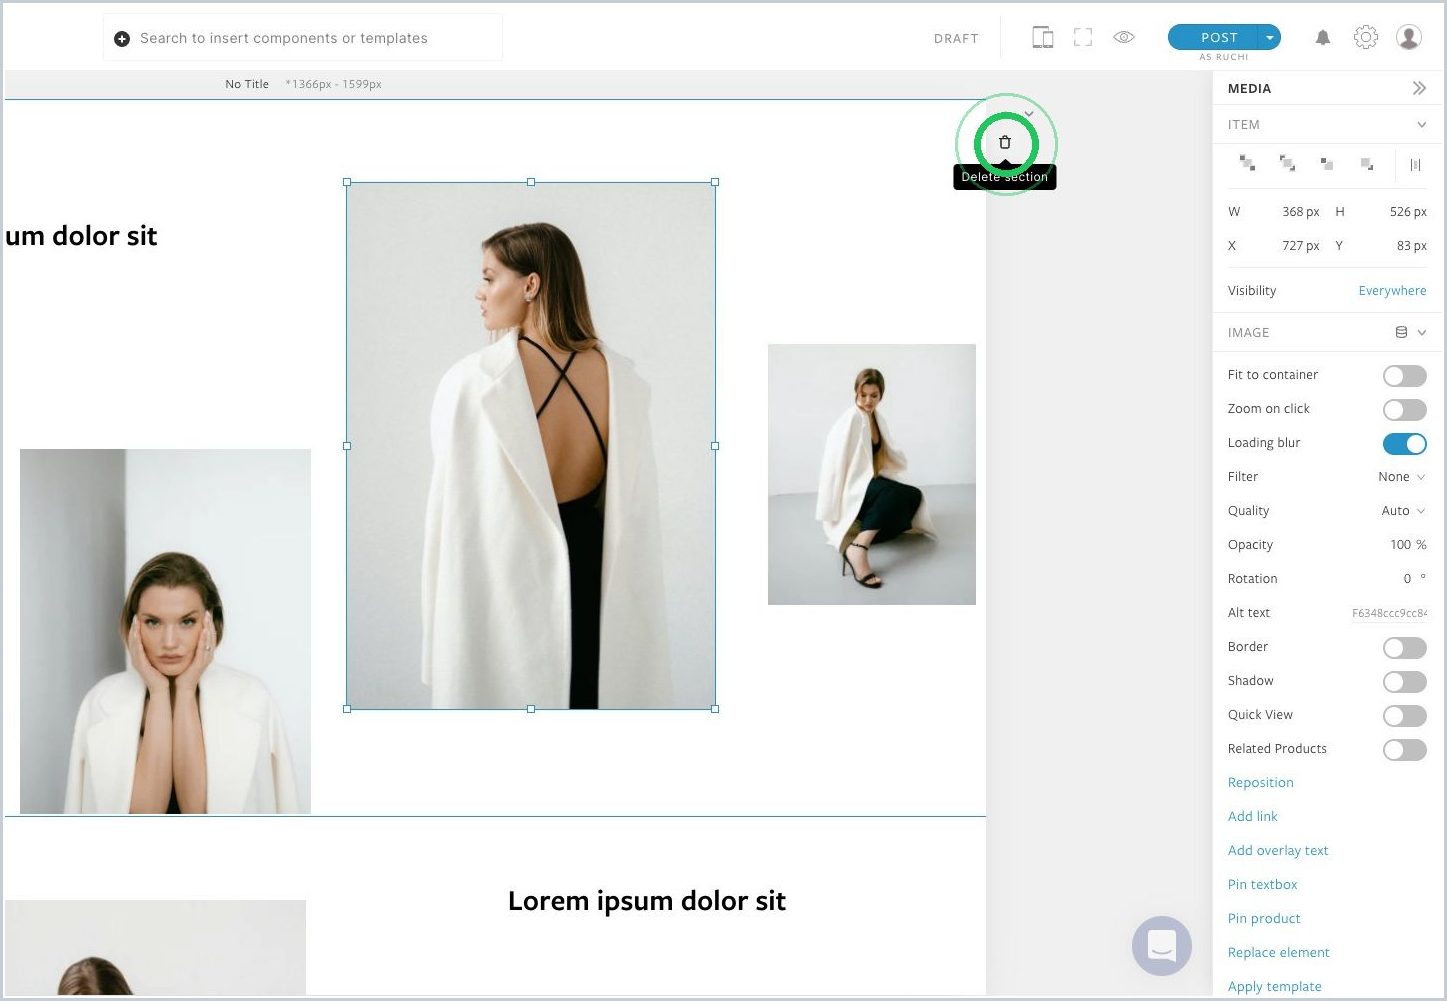Toggle Fit to container switch
The width and height of the screenshot is (1447, 1001).
[1405, 376]
